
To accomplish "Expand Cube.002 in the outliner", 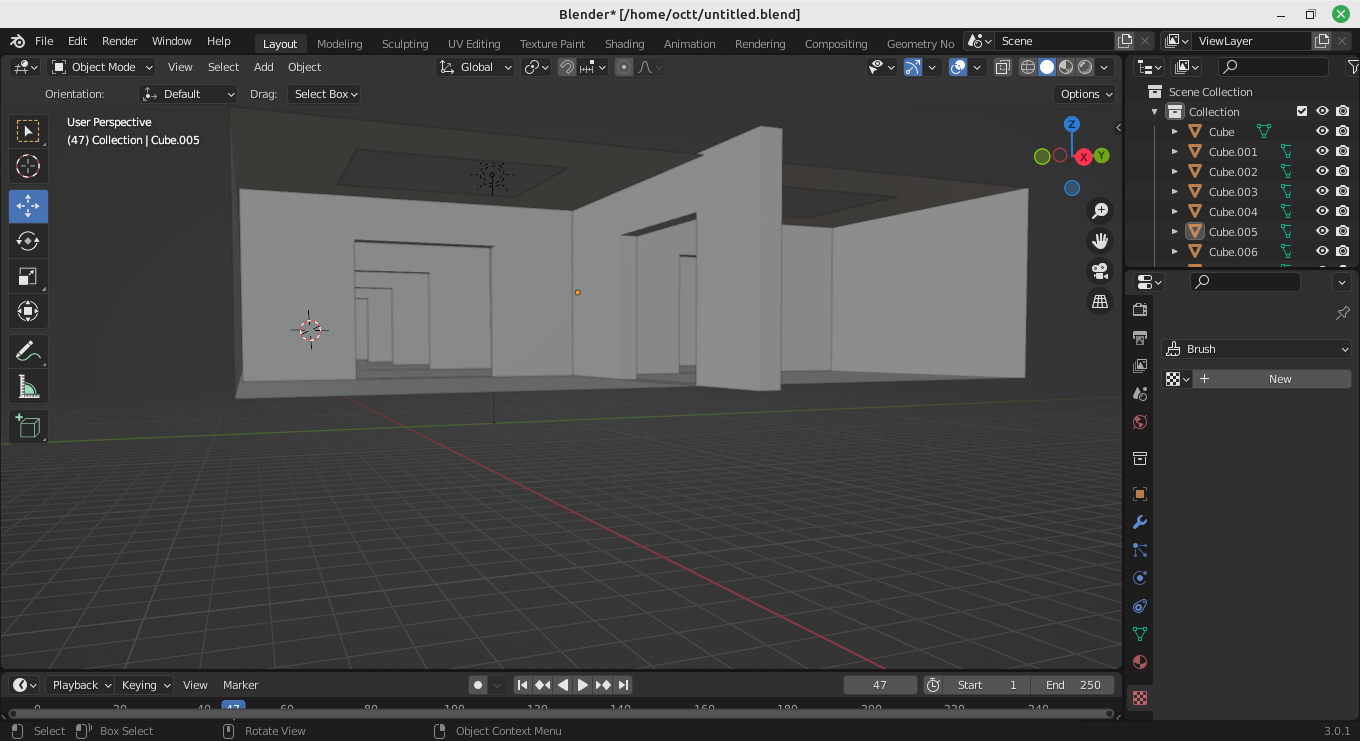I will coord(1175,171).
